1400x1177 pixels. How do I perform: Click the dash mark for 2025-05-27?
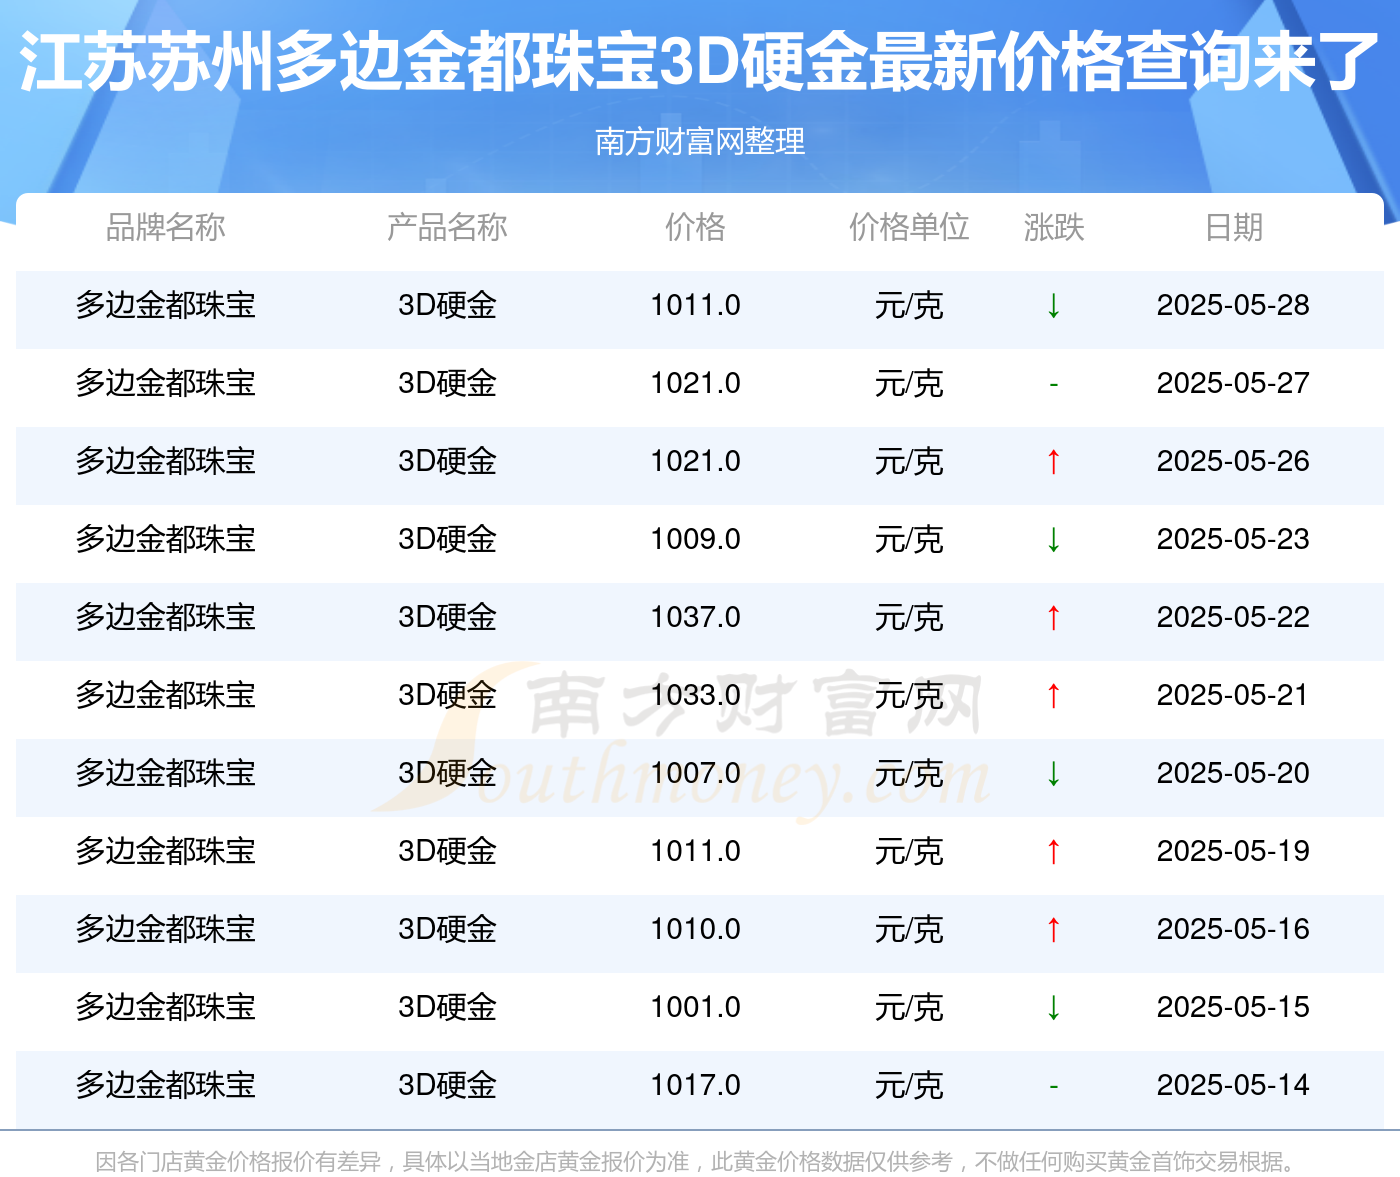(x=1053, y=384)
